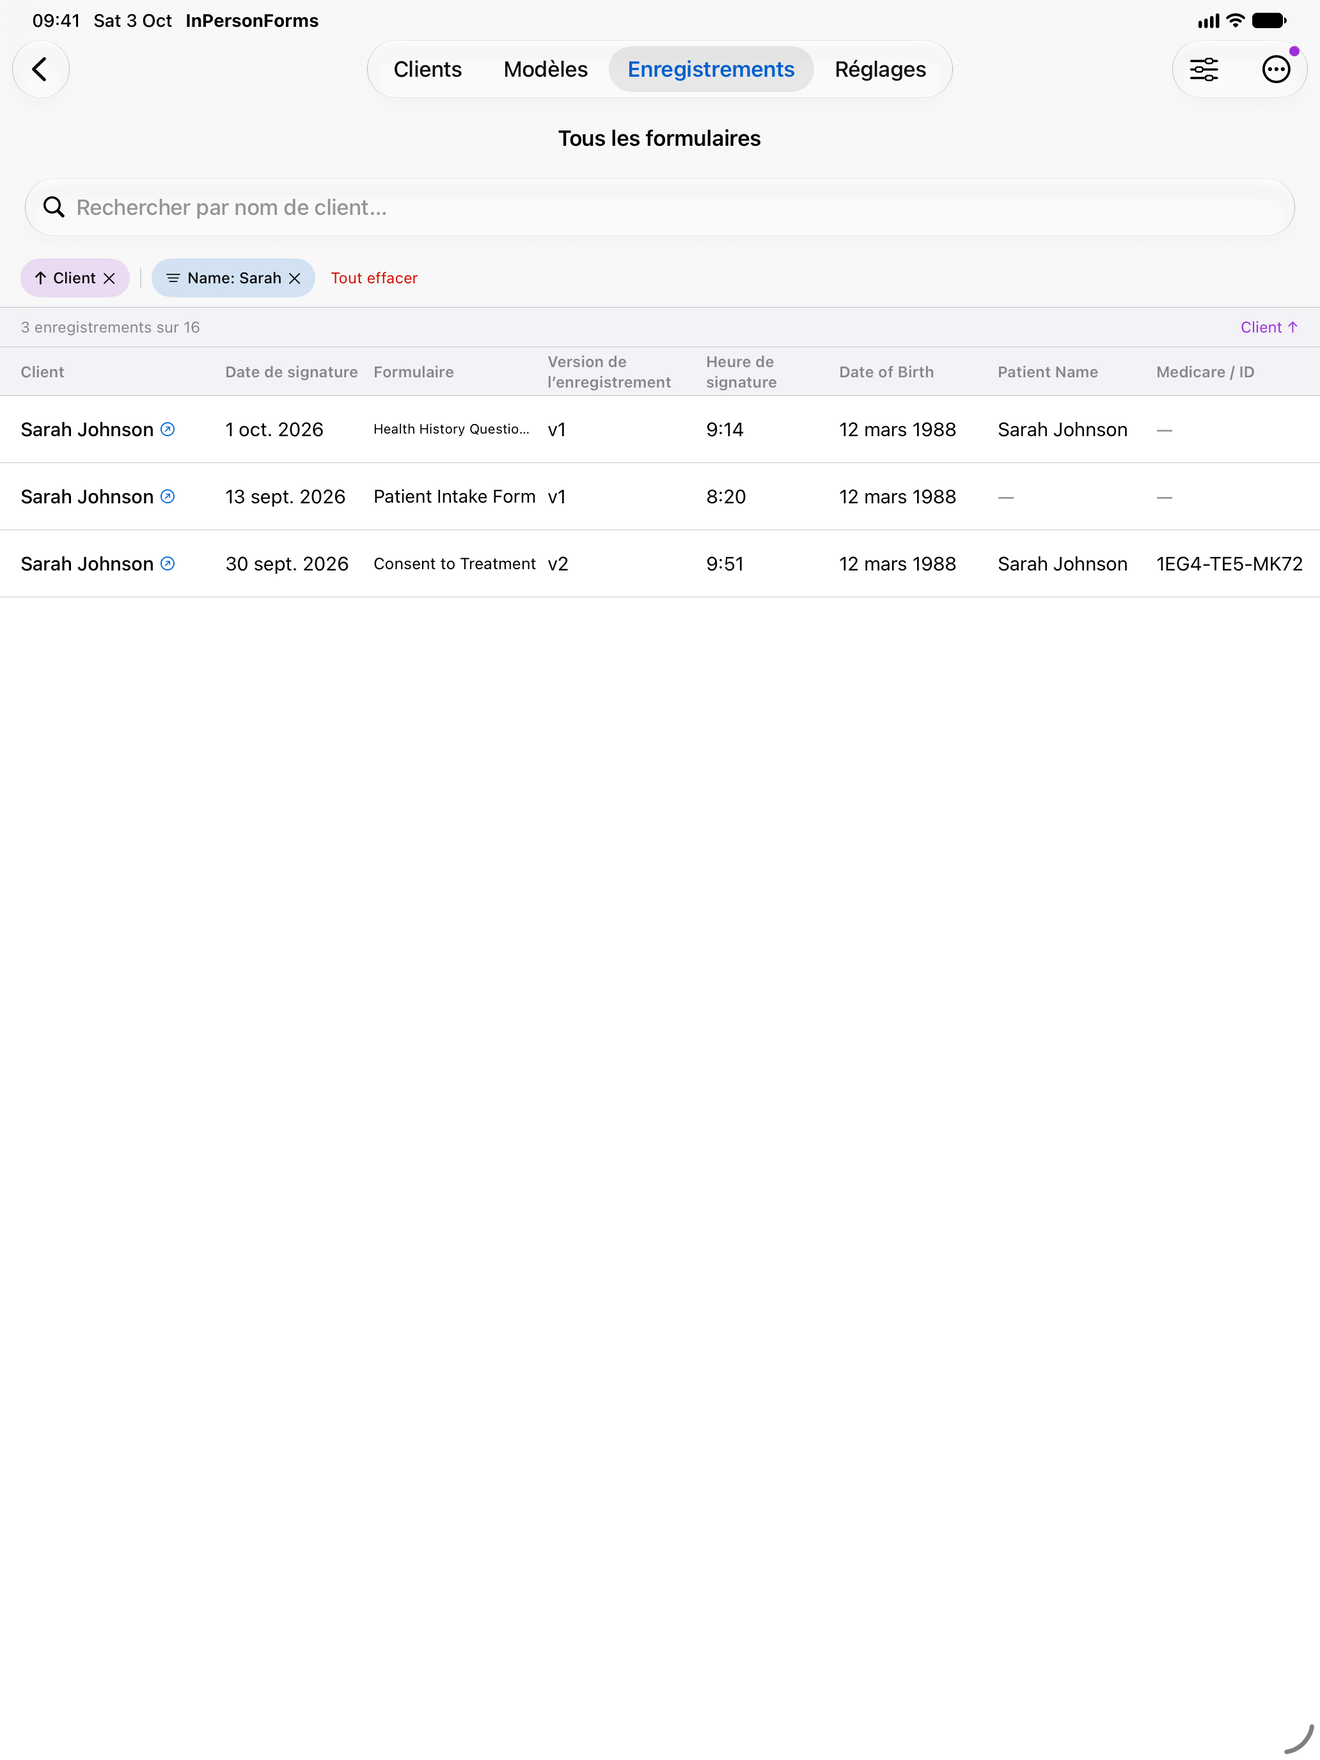The image size is (1320, 1760).
Task: Click the Date of Birth column header
Action: click(x=886, y=372)
